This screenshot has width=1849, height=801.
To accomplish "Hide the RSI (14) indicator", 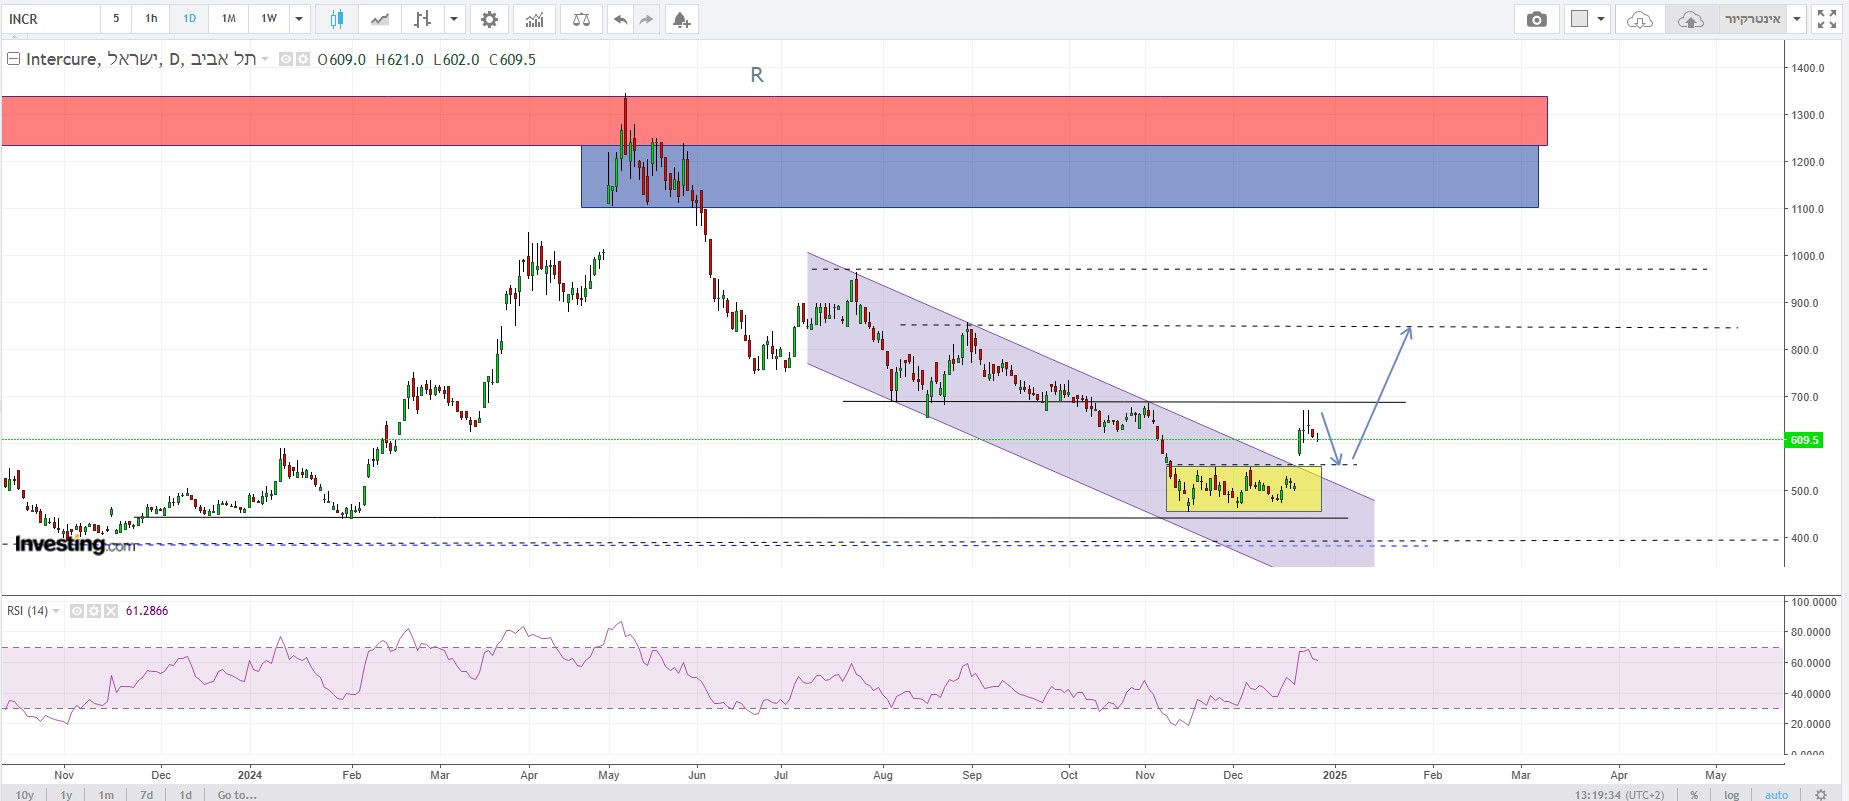I will click(77, 611).
